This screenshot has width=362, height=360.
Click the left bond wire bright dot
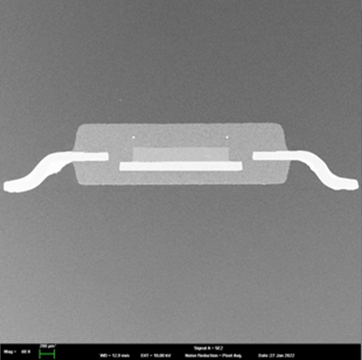click(134, 137)
